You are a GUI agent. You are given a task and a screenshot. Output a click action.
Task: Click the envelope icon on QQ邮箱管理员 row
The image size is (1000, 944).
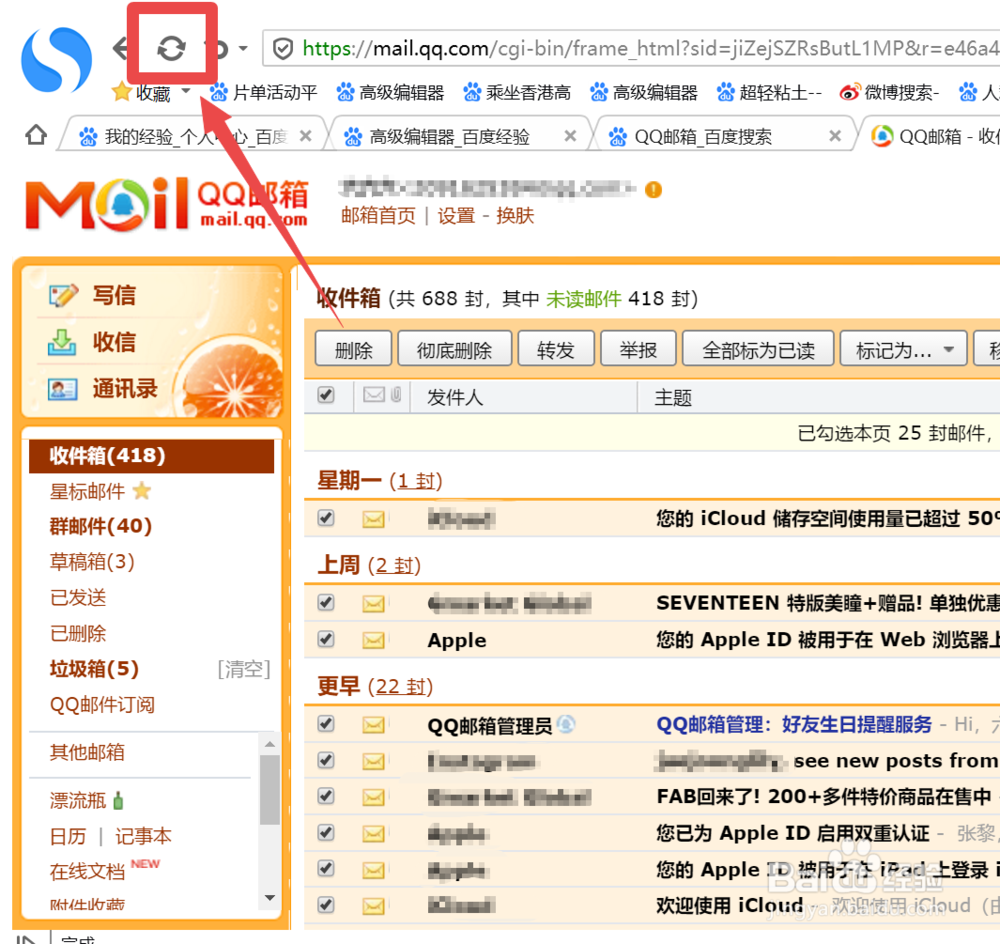(374, 725)
